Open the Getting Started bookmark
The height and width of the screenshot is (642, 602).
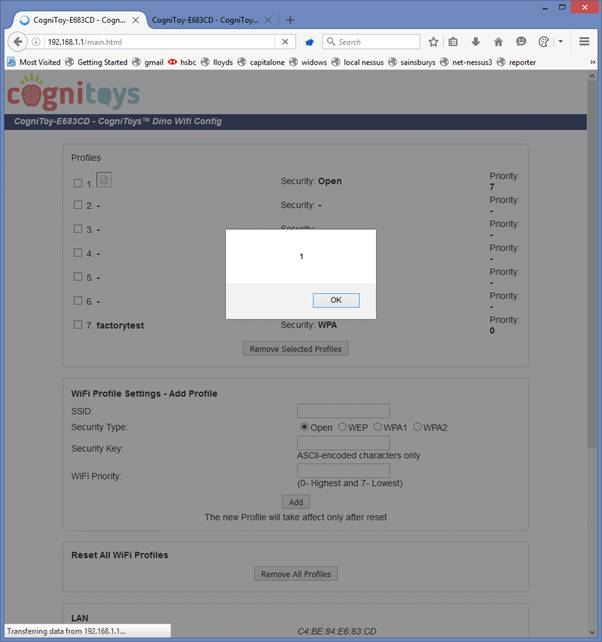97,62
